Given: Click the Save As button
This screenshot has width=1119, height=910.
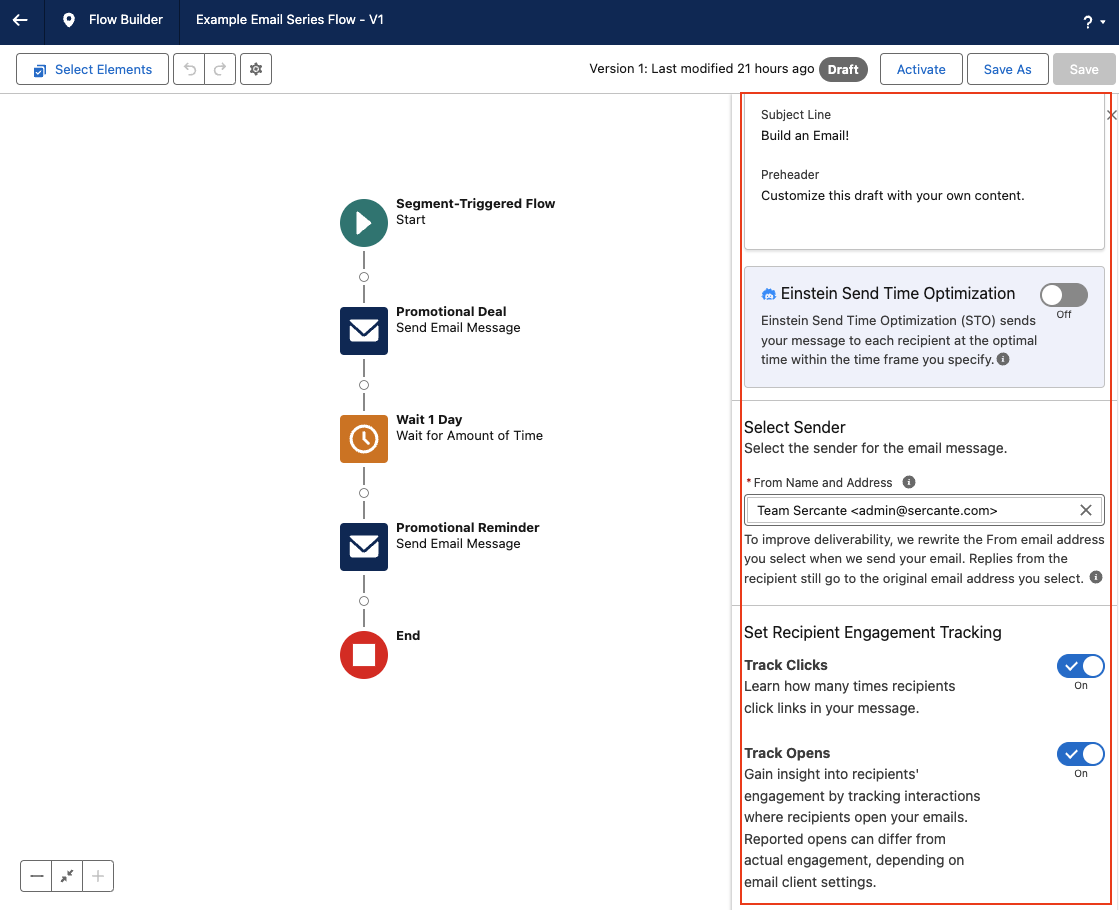Looking at the screenshot, I should (1007, 69).
